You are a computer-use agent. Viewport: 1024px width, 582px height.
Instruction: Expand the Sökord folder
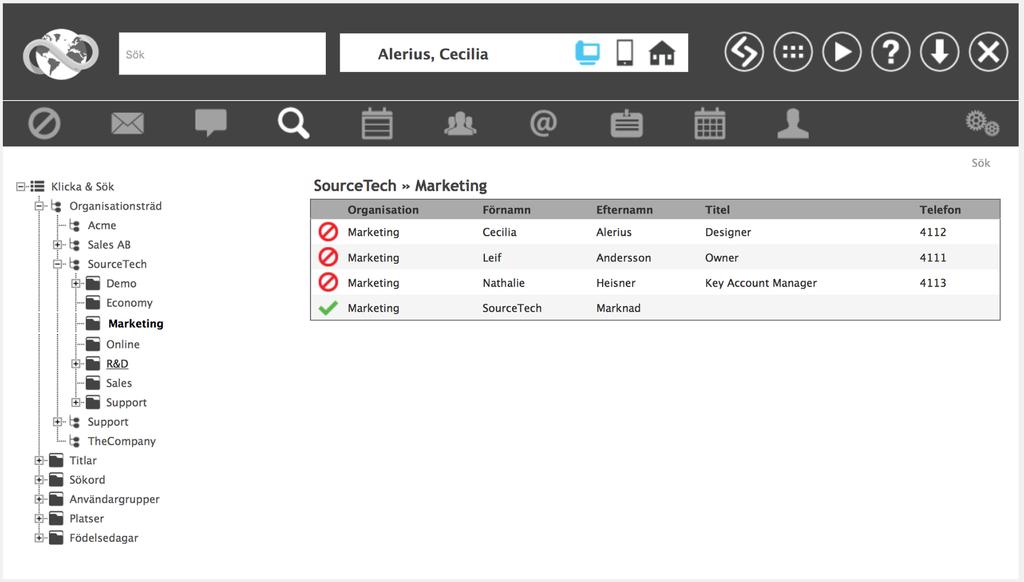point(39,479)
